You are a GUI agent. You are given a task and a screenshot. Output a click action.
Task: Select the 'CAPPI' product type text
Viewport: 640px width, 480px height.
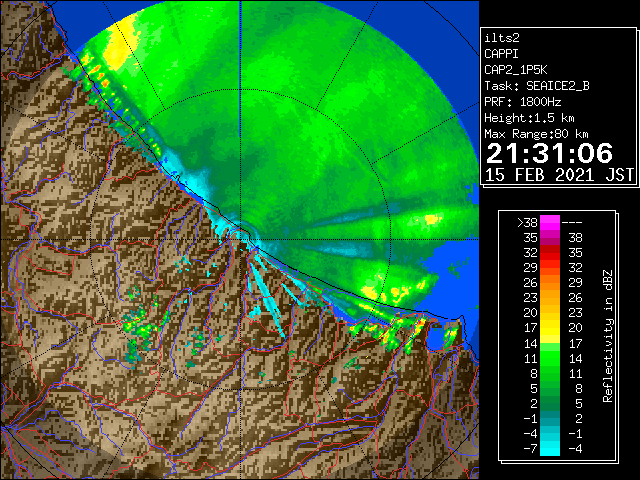click(501, 54)
